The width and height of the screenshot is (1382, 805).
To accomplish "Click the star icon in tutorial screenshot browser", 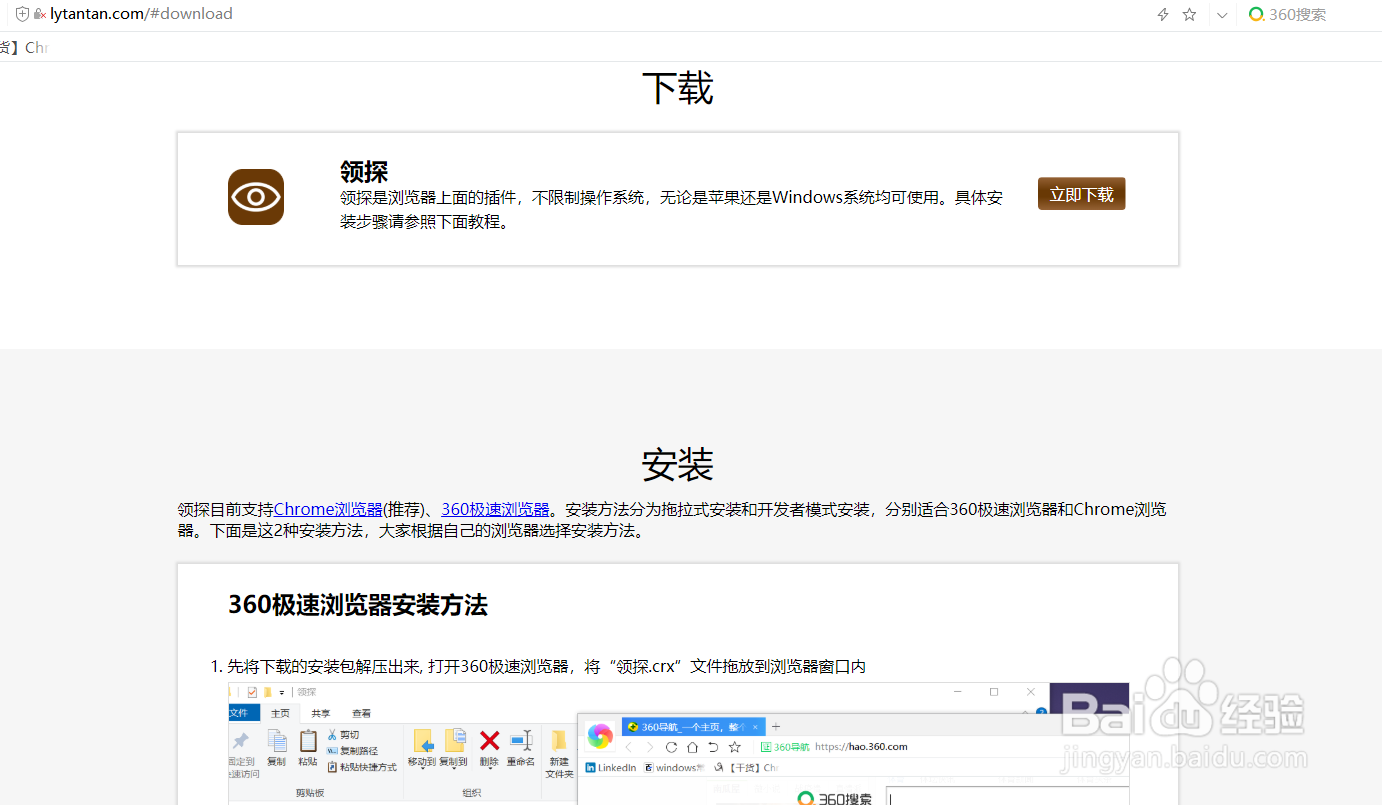I will (x=735, y=747).
